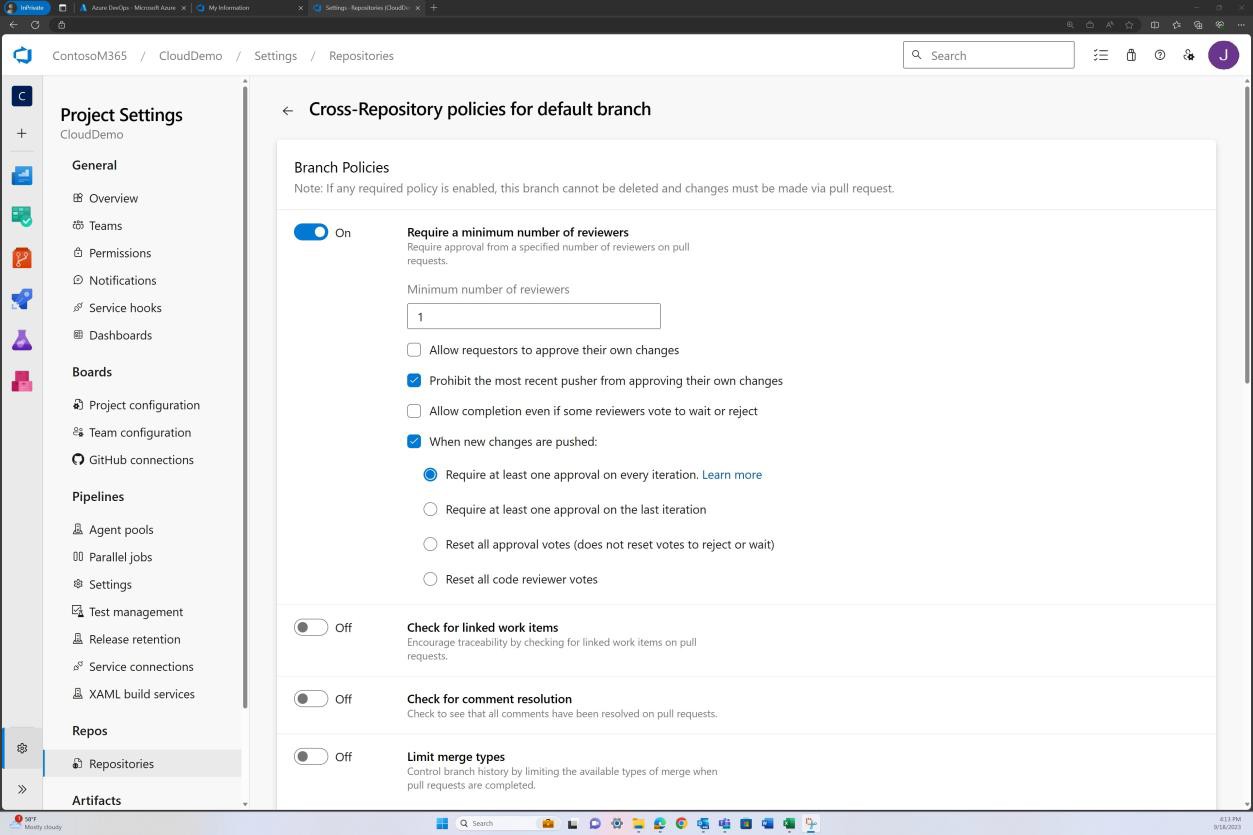Image resolution: width=1253 pixels, height=835 pixels.
Task: Select Require approval on the last iteration
Action: 430,509
